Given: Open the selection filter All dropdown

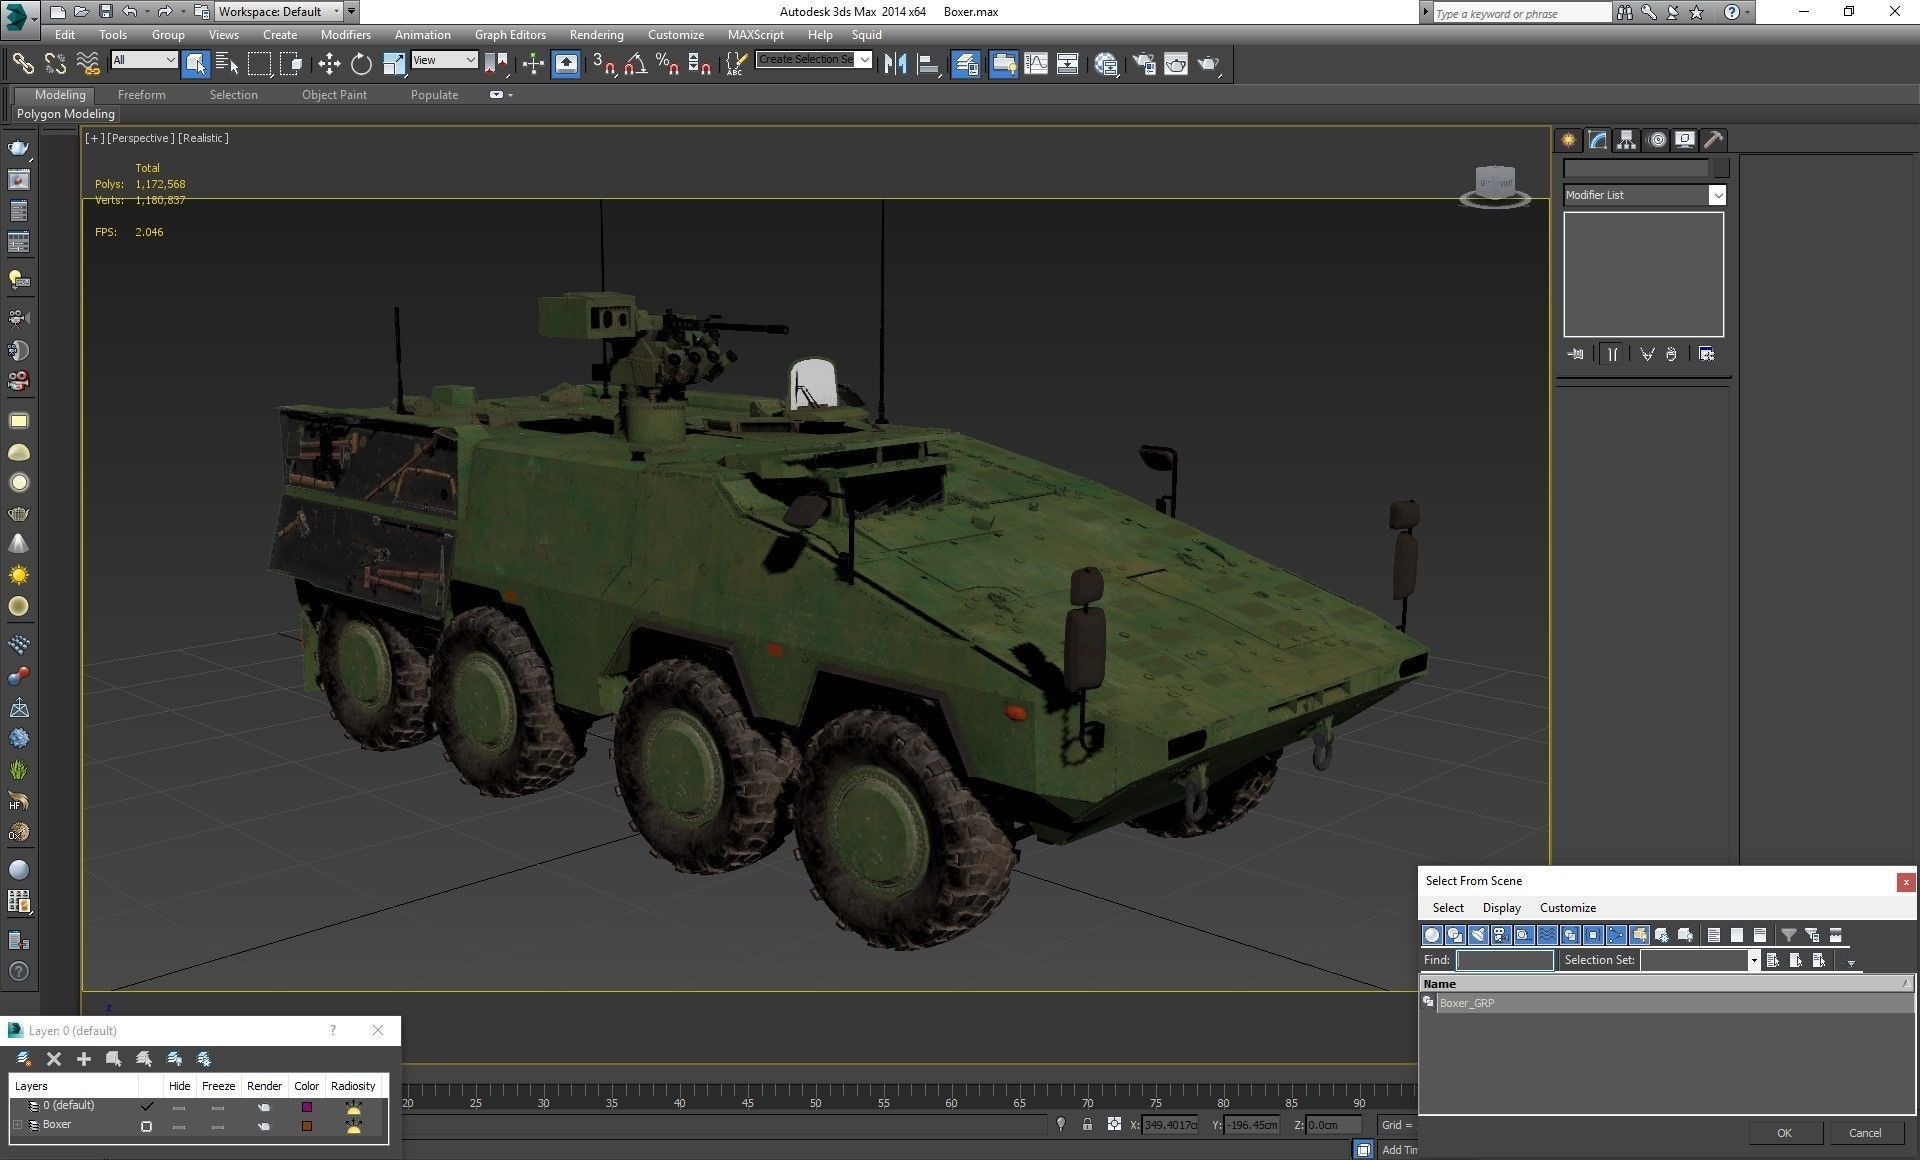Looking at the screenshot, I should point(145,60).
